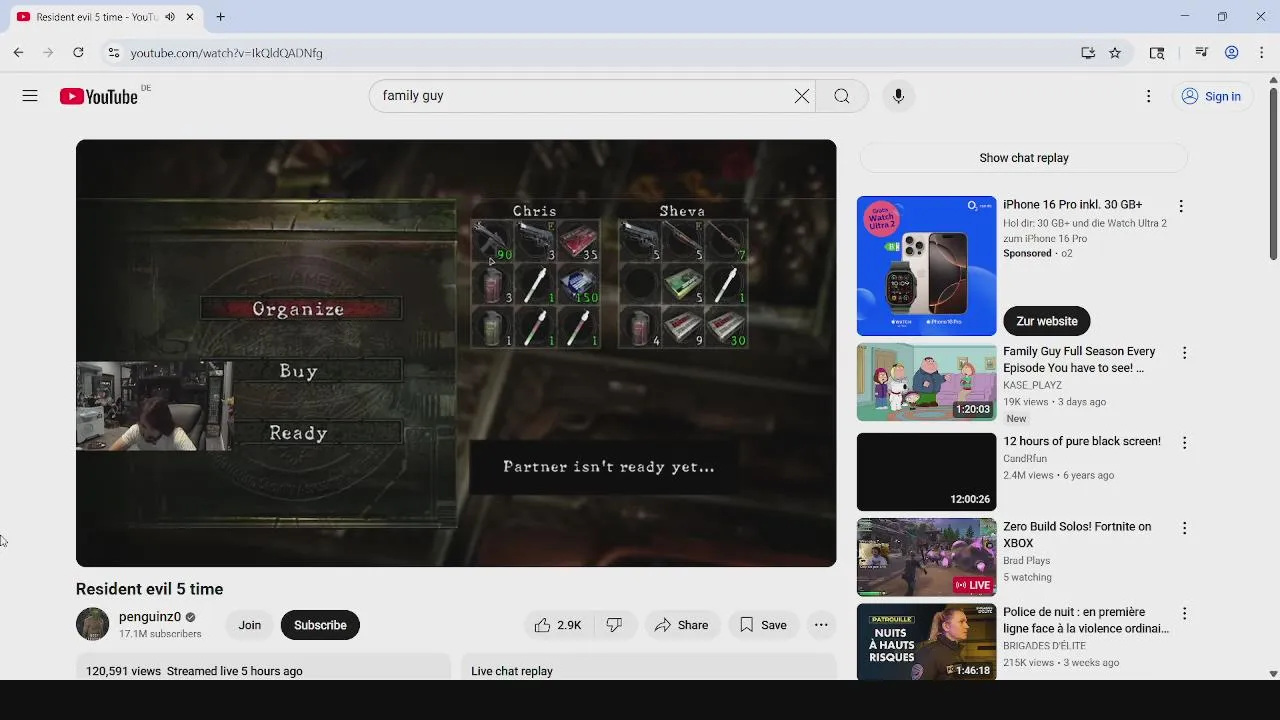1280x720 pixels.
Task: Click Live chat replay text
Action: 512,671
